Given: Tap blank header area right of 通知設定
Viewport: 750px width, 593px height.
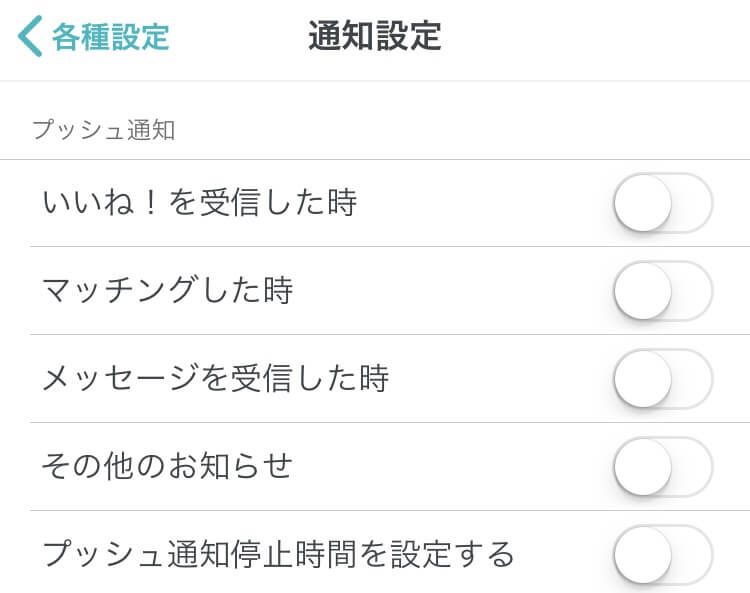Looking at the screenshot, I should tap(600, 37).
